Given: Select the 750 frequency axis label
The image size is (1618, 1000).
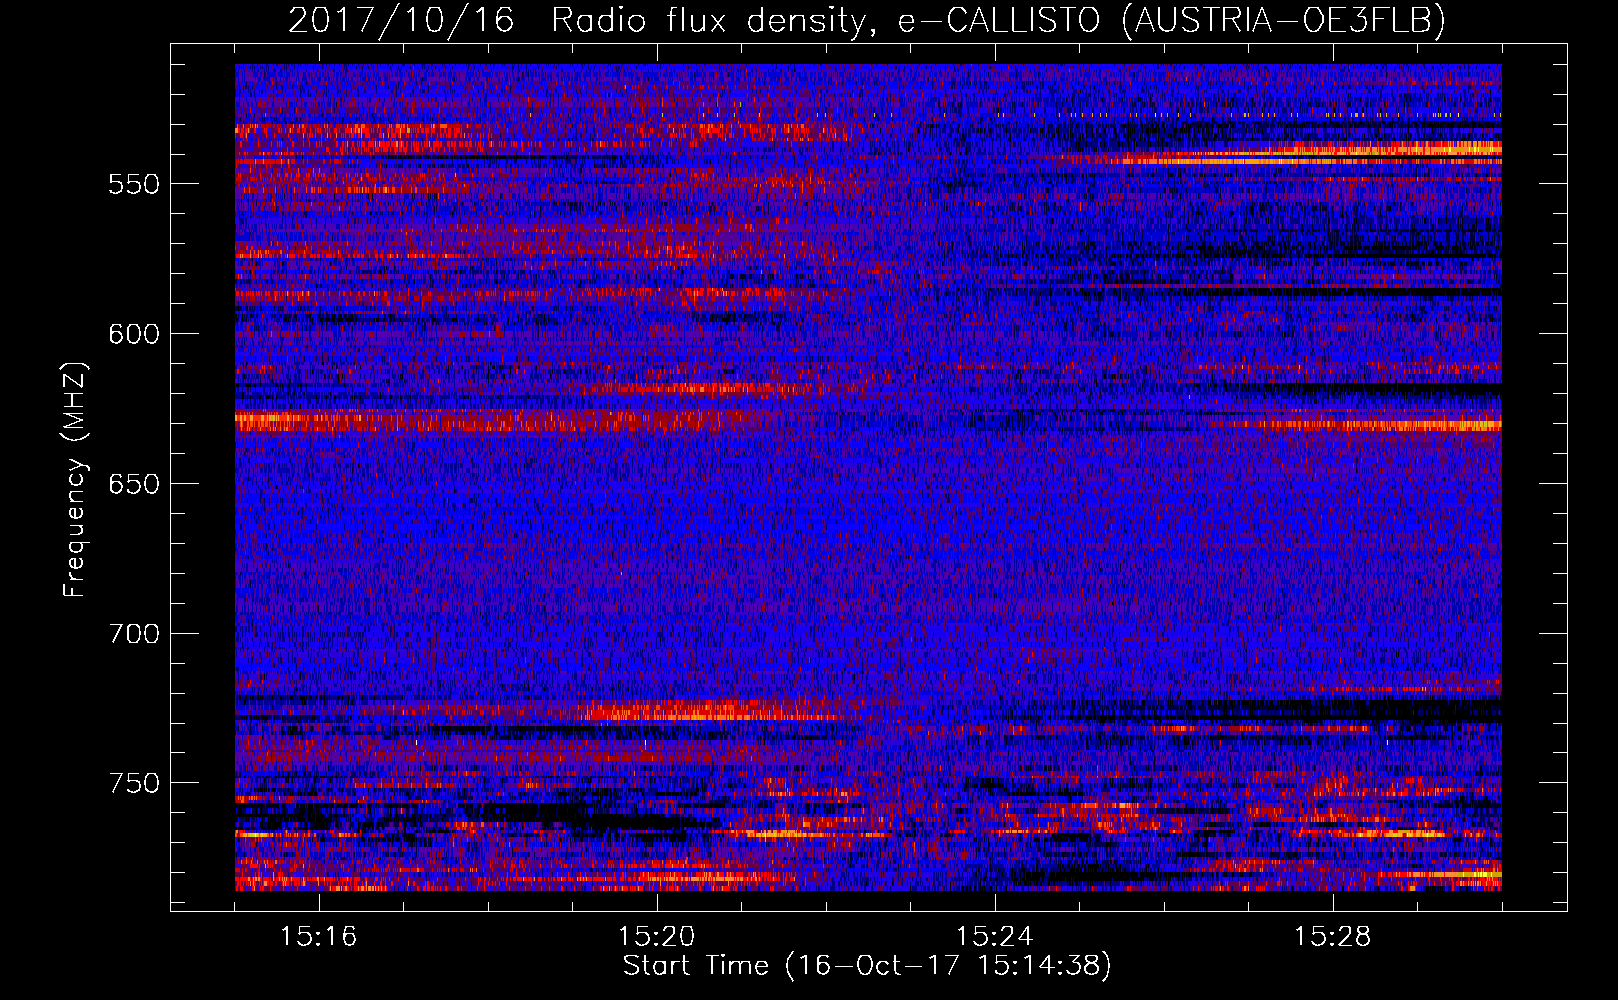Looking at the screenshot, I should tap(133, 783).
